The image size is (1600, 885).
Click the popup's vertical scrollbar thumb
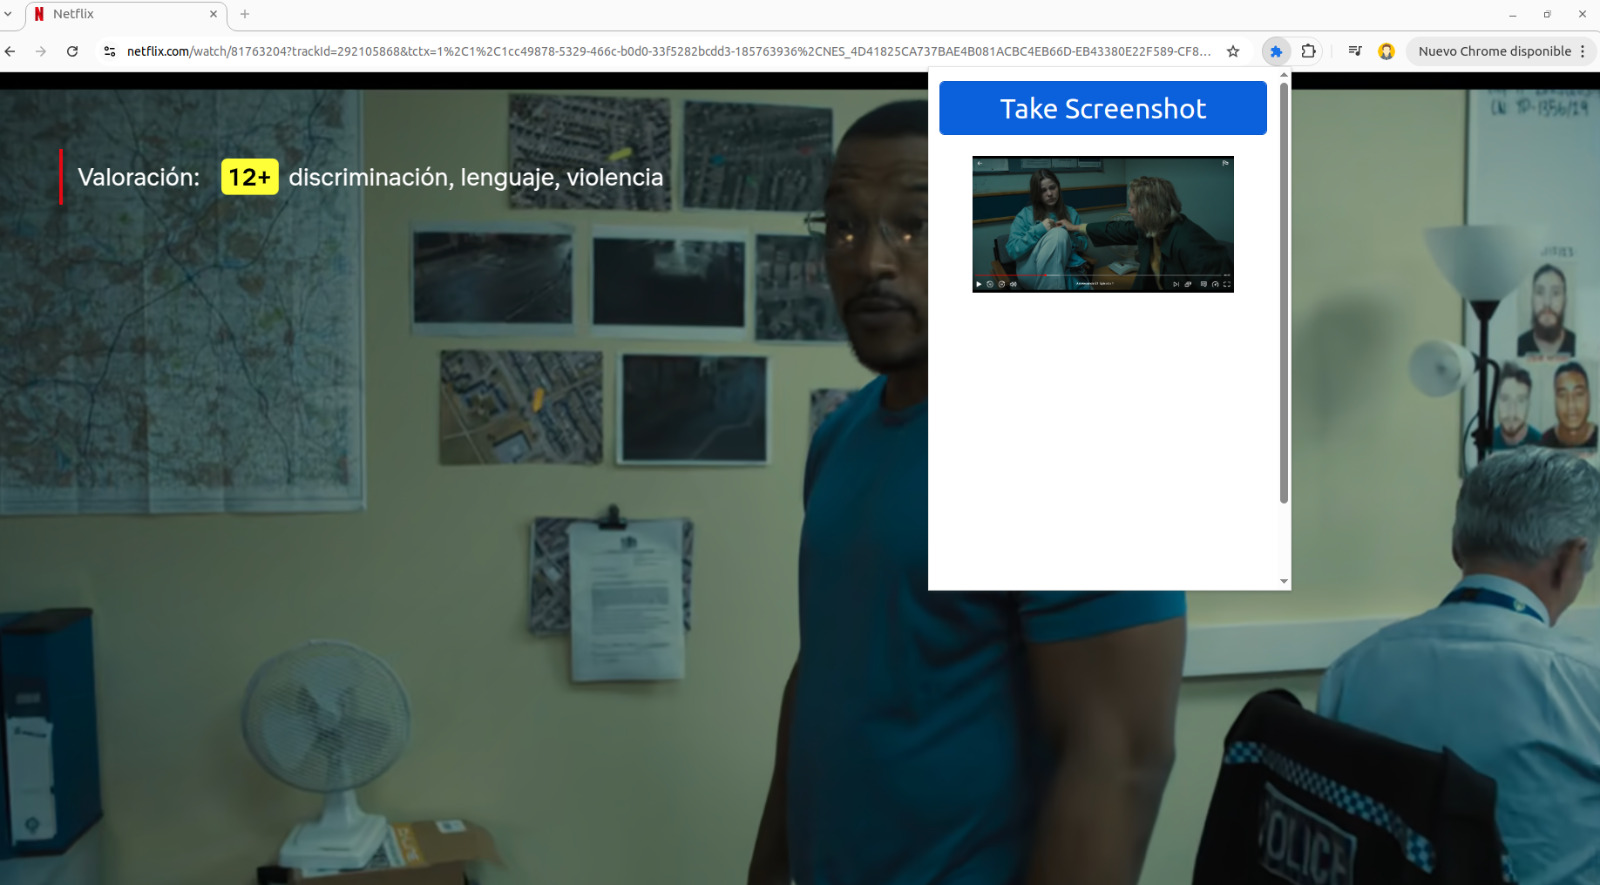pyautogui.click(x=1284, y=293)
